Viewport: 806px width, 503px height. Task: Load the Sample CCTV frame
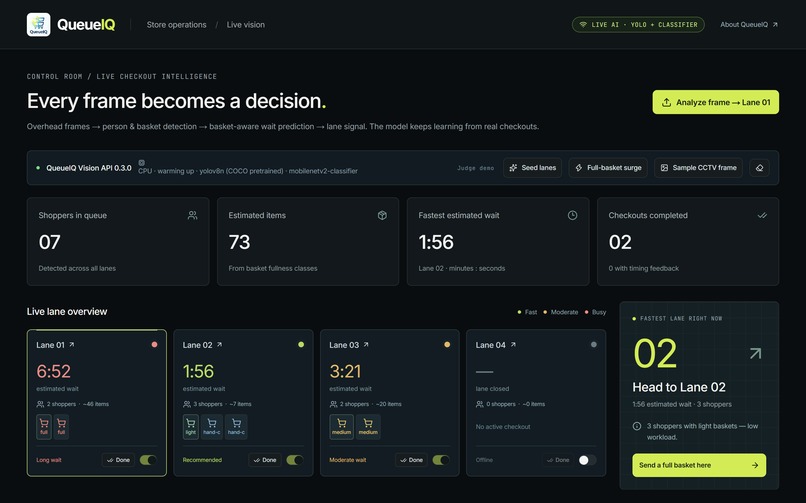(699, 167)
